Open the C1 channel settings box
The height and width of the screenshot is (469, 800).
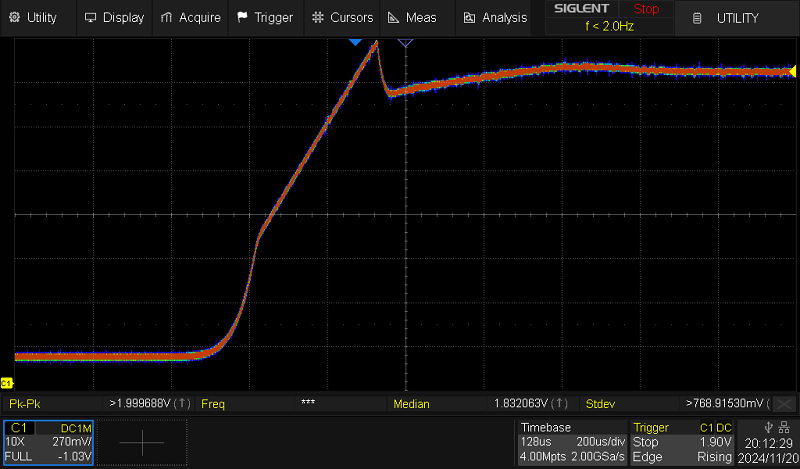[x=49, y=441]
